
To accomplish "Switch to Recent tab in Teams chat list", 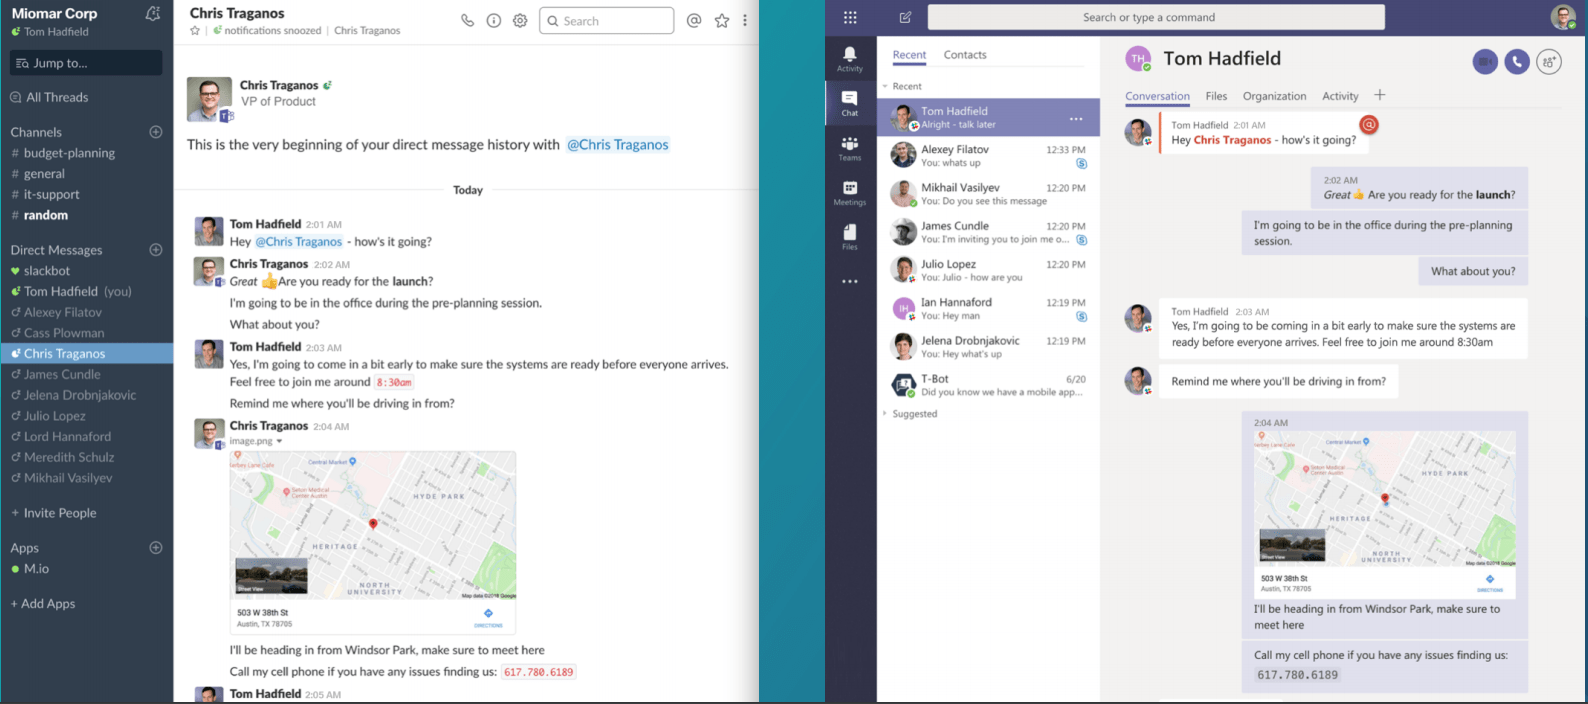I will click(x=909, y=55).
